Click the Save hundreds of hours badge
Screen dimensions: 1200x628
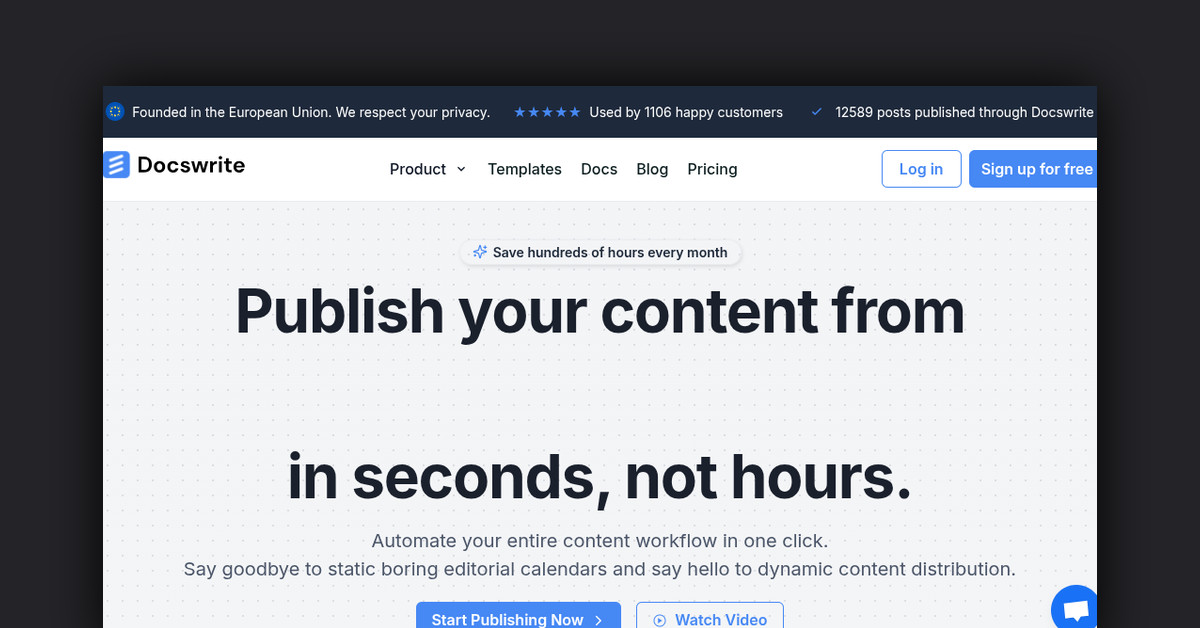(600, 252)
